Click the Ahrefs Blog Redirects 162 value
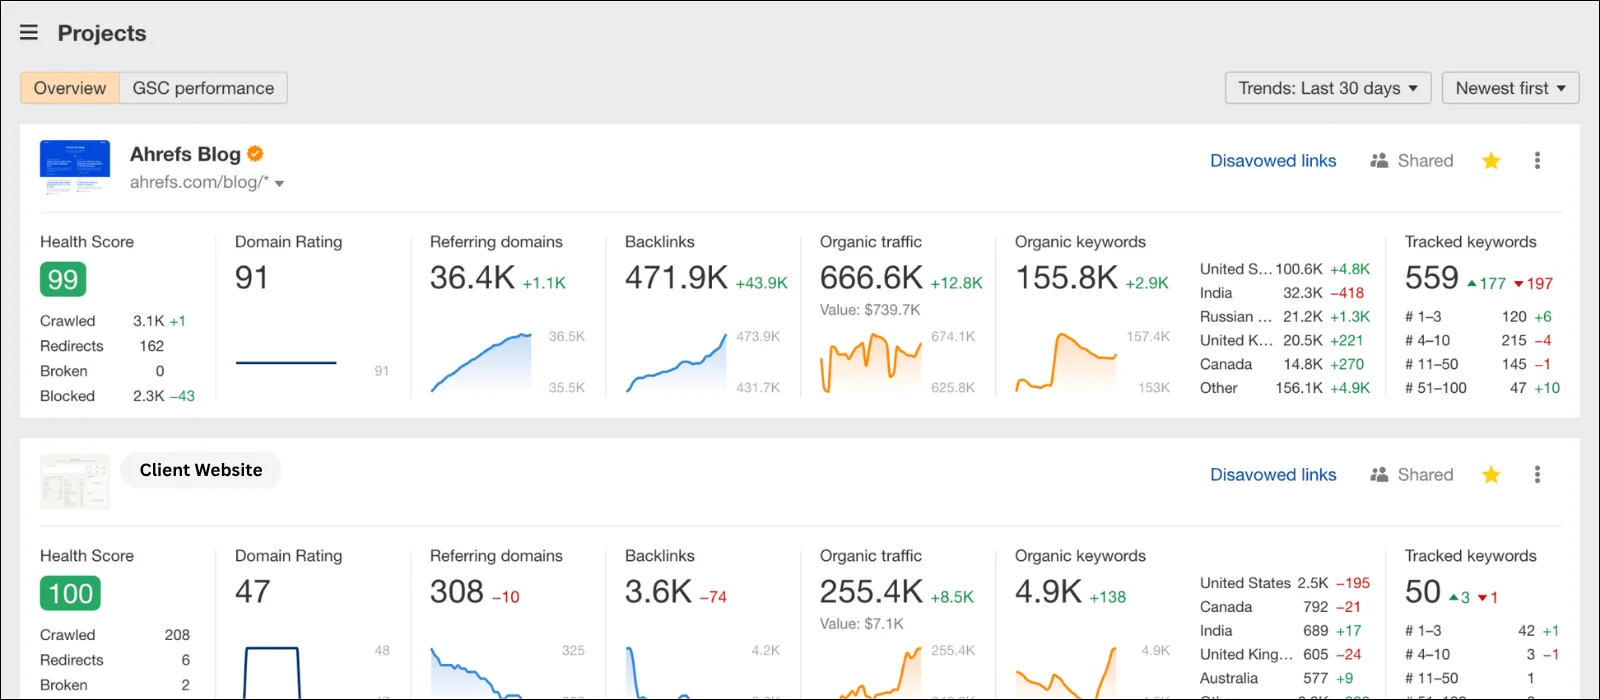Screen dimensions: 1600x700 [x=152, y=346]
